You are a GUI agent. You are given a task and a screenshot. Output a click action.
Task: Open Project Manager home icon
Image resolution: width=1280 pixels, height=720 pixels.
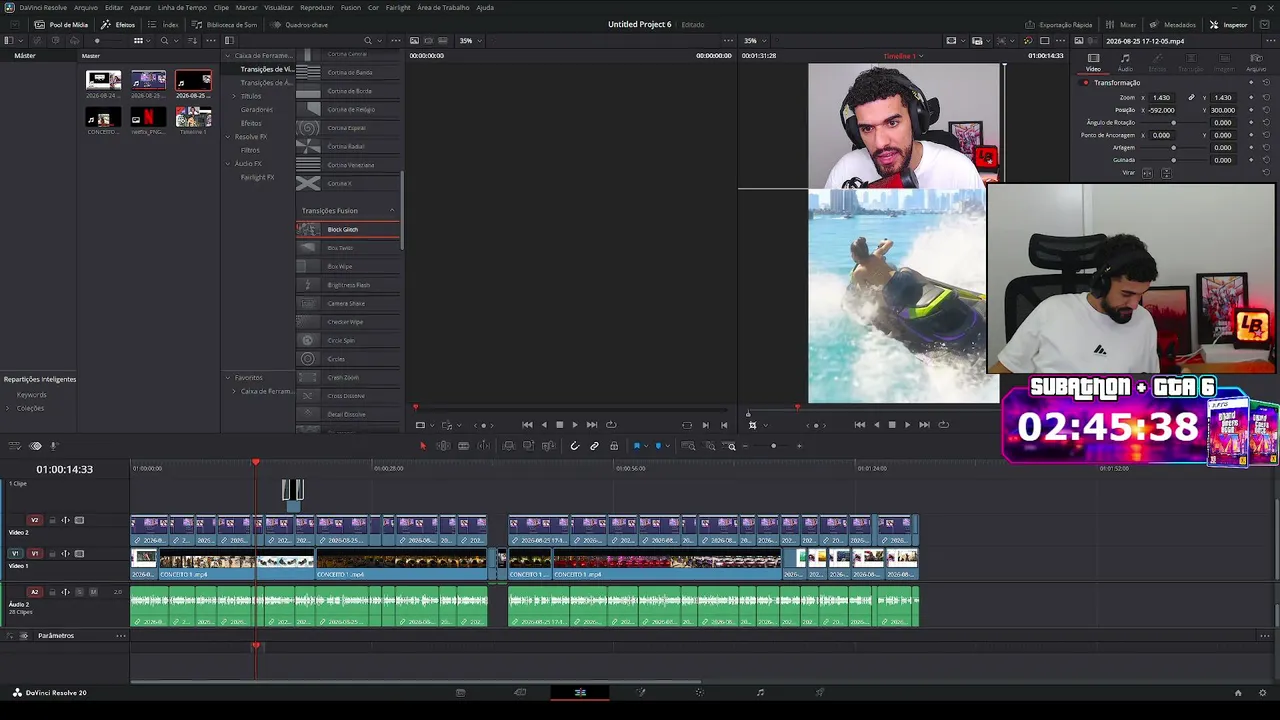coord(1238,692)
